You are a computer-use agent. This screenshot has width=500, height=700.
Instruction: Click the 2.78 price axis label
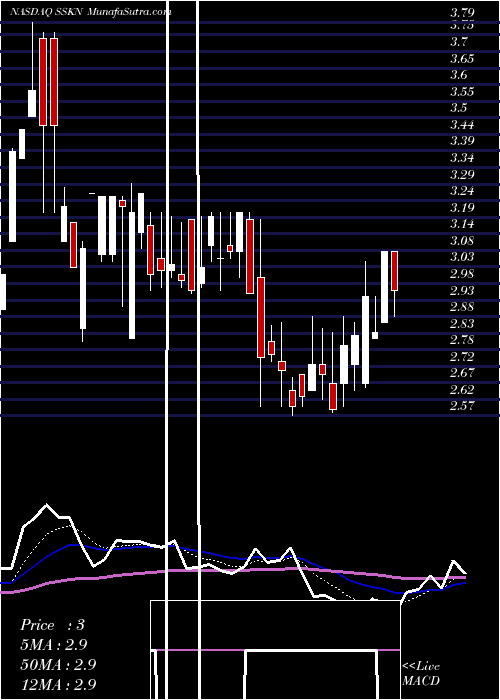tap(462, 340)
